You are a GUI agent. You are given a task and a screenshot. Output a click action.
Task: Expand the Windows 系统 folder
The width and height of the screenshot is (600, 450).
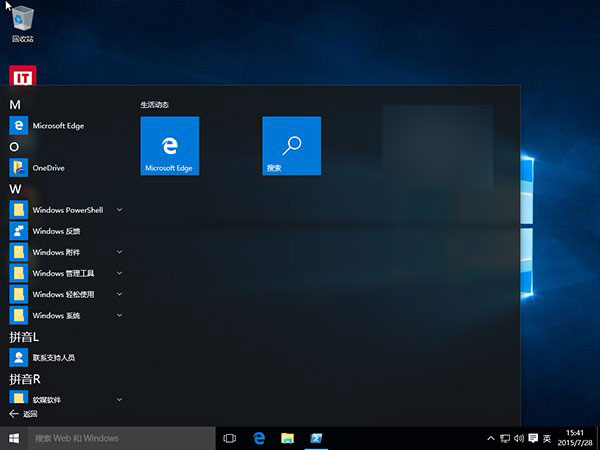(x=119, y=315)
